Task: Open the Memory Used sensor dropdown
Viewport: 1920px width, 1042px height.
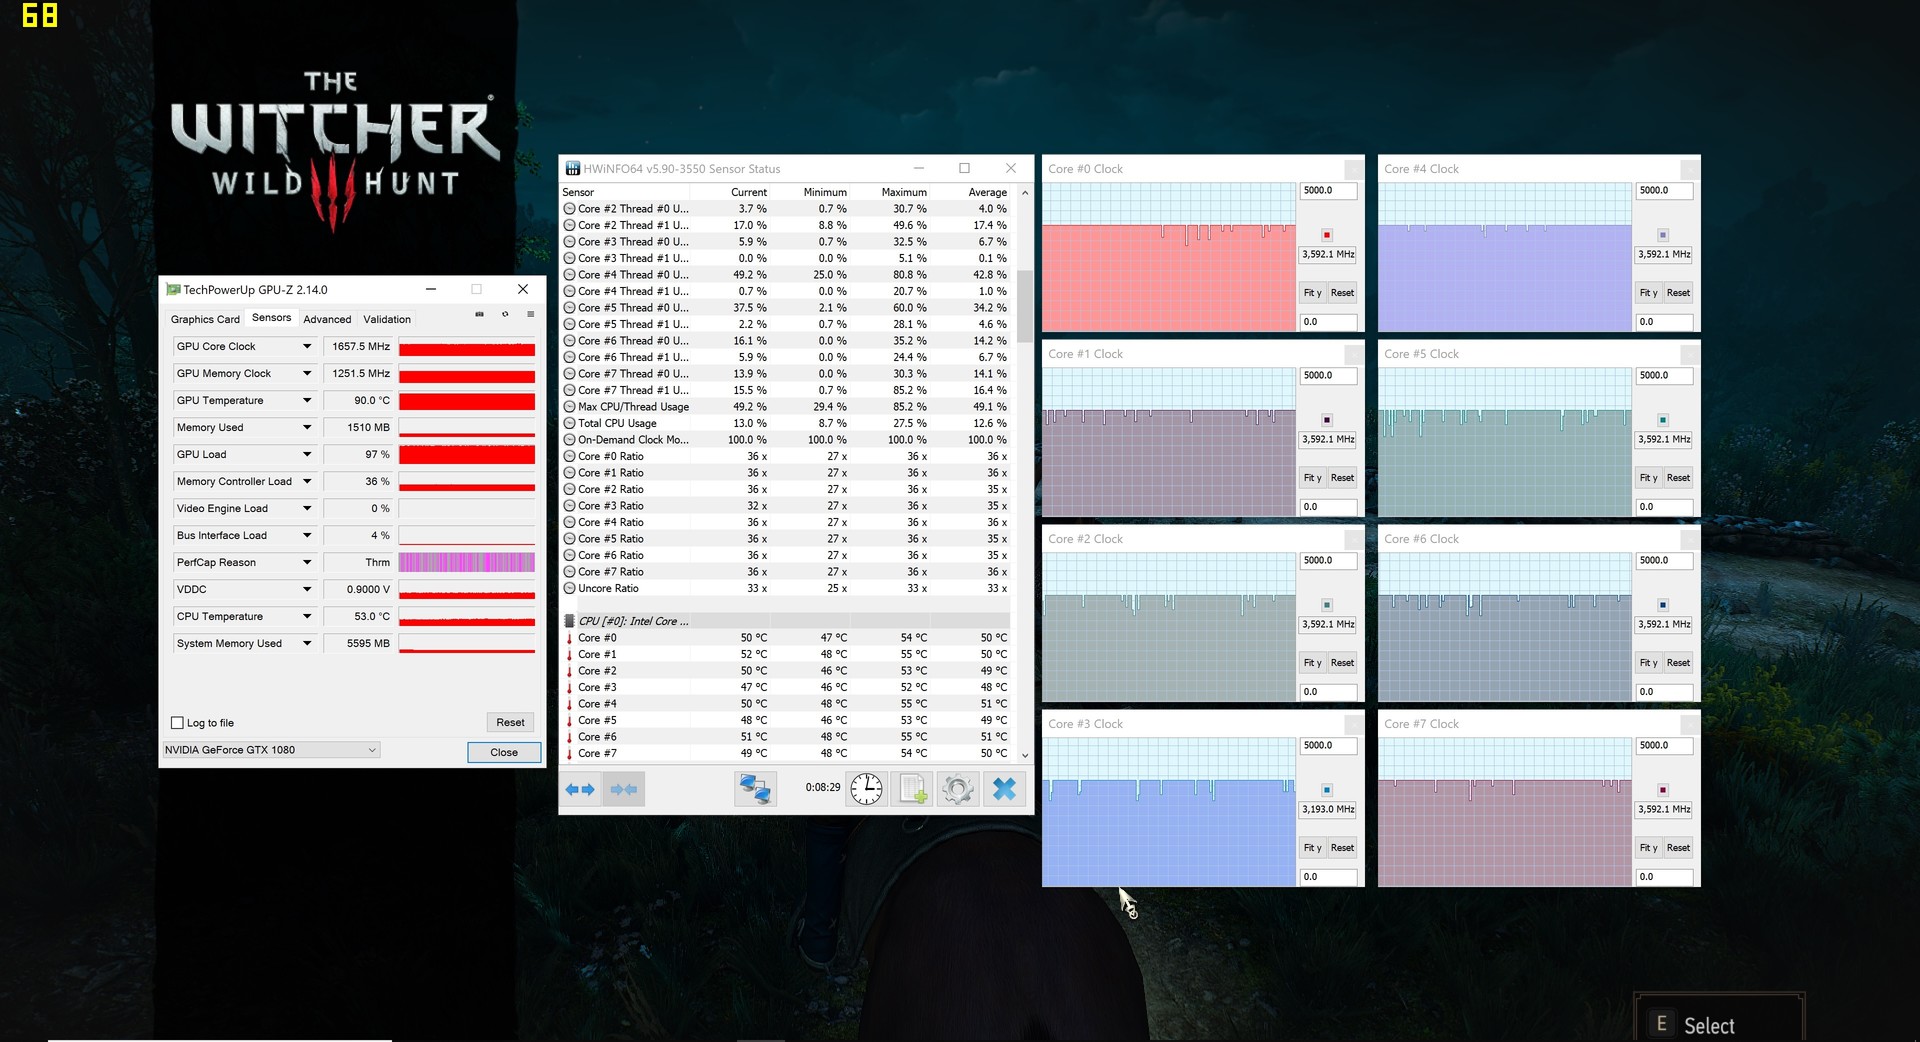Action: 307,427
